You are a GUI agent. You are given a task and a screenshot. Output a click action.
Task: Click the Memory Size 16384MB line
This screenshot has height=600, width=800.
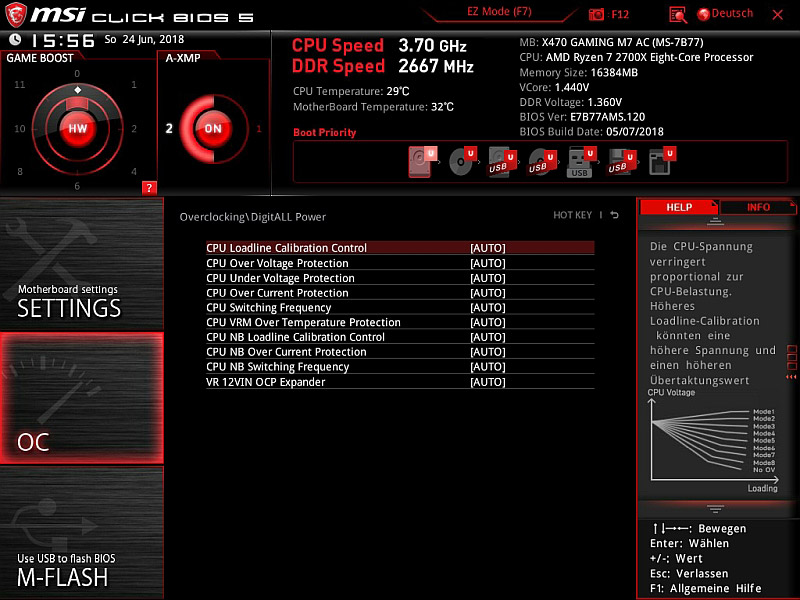coord(579,72)
